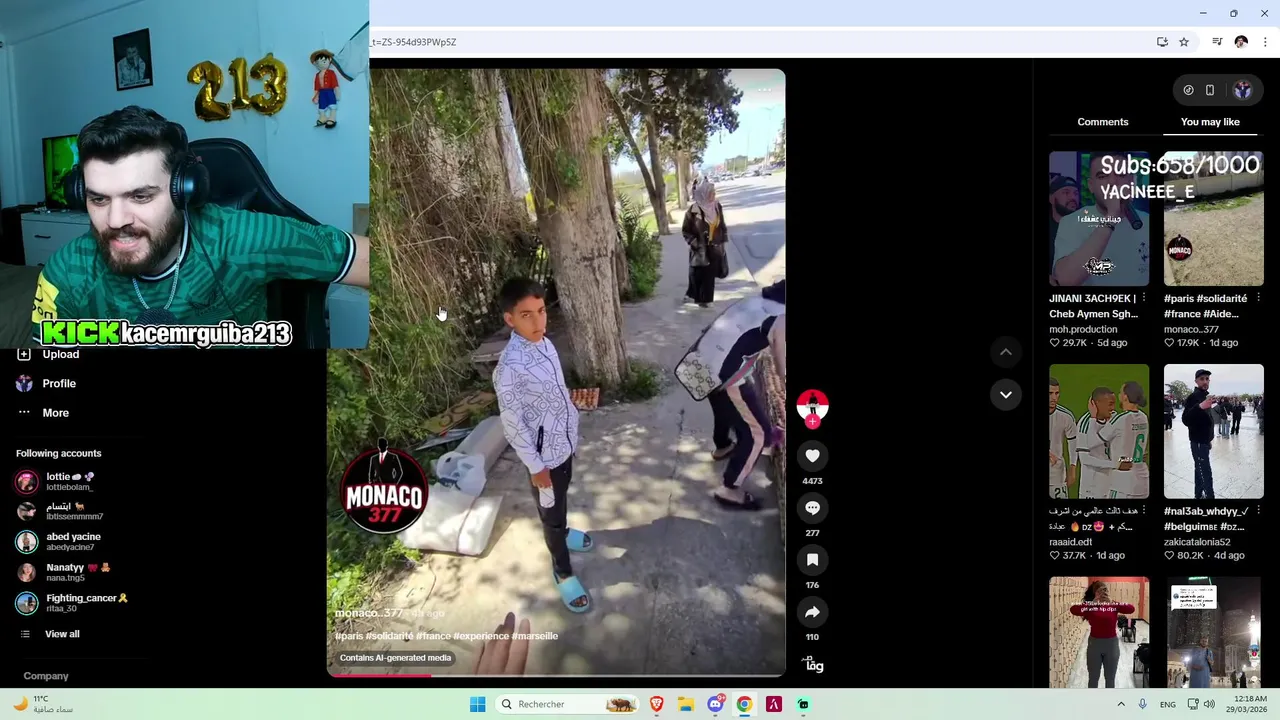The width and height of the screenshot is (1280, 720).
Task: Open the red-top woman video thumbnail
Action: 1099,632
